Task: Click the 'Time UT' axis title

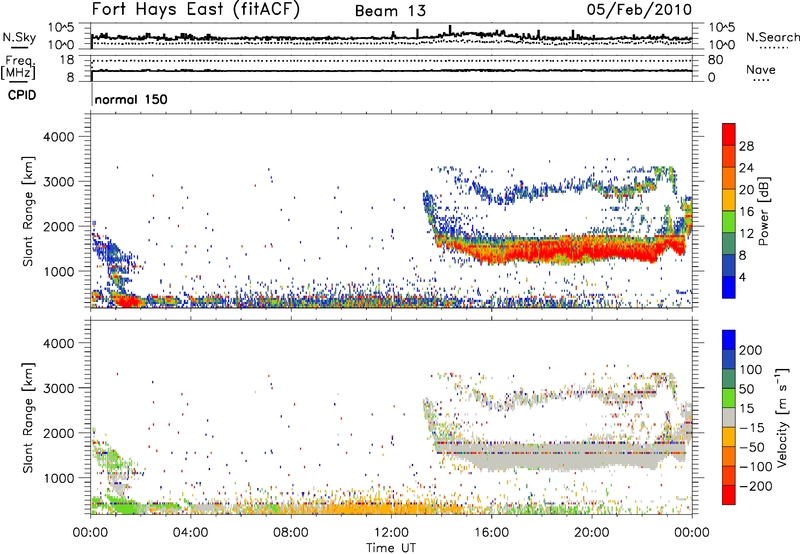Action: click(x=391, y=548)
